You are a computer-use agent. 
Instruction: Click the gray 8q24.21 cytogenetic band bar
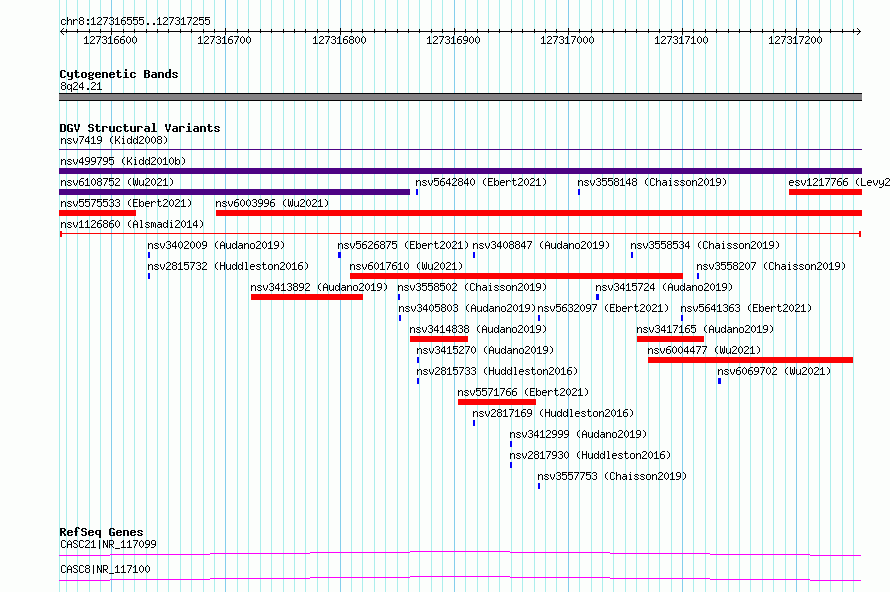click(460, 97)
